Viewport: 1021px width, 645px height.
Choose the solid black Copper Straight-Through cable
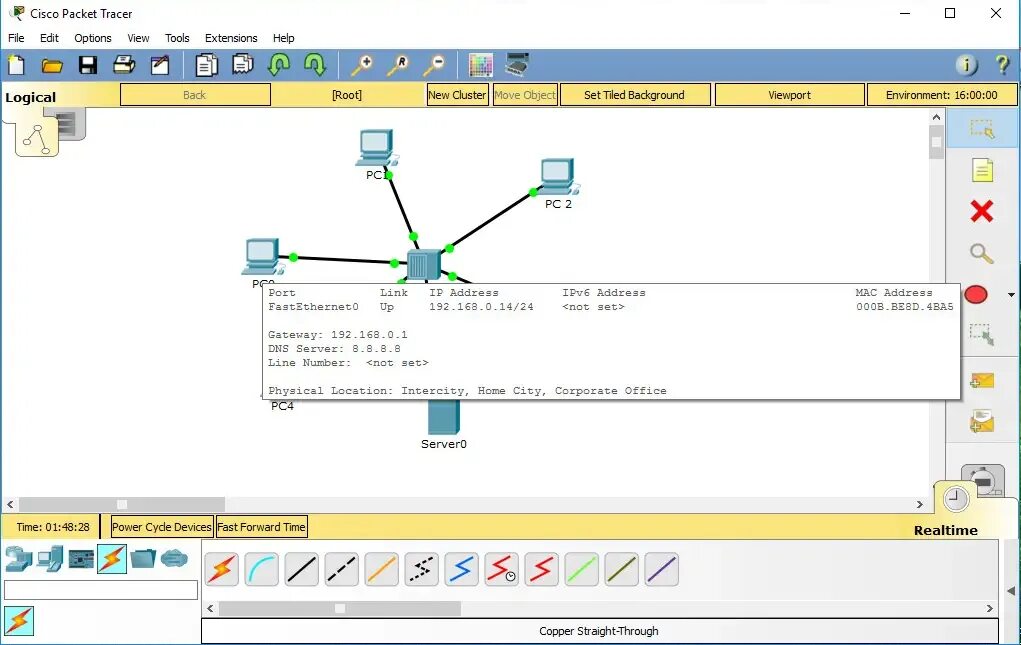(301, 570)
